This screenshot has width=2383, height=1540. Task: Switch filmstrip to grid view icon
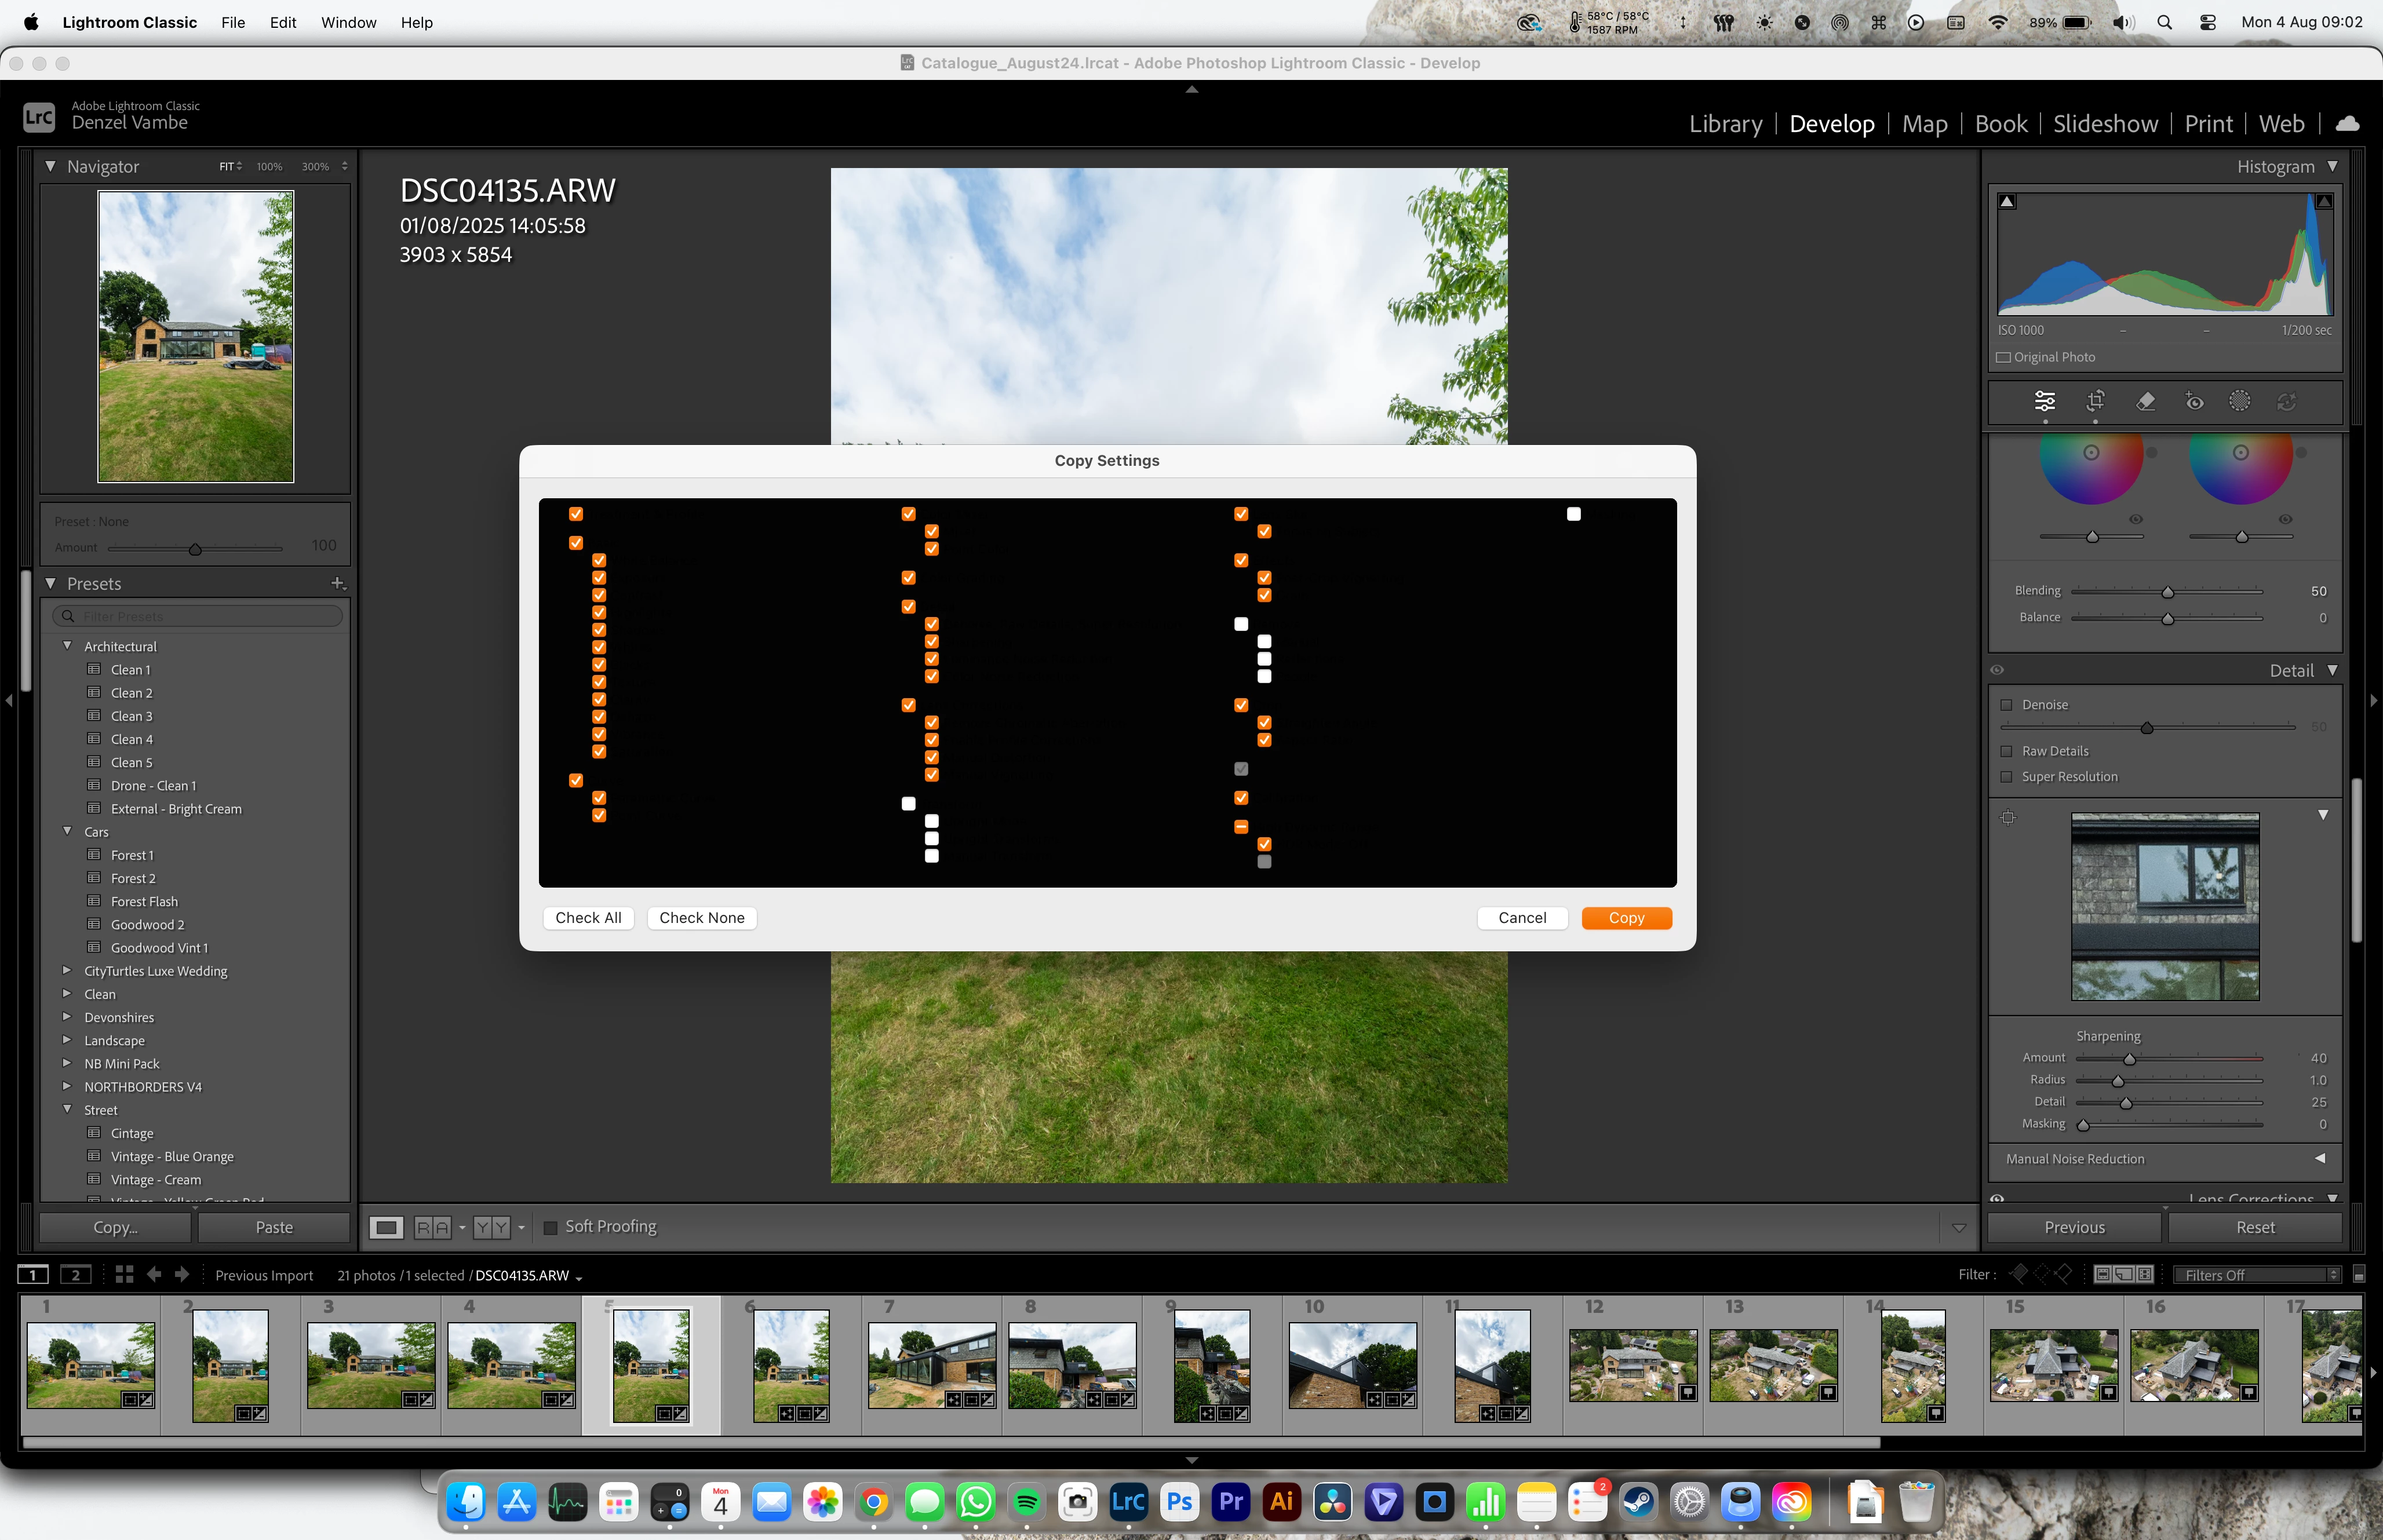tap(124, 1274)
